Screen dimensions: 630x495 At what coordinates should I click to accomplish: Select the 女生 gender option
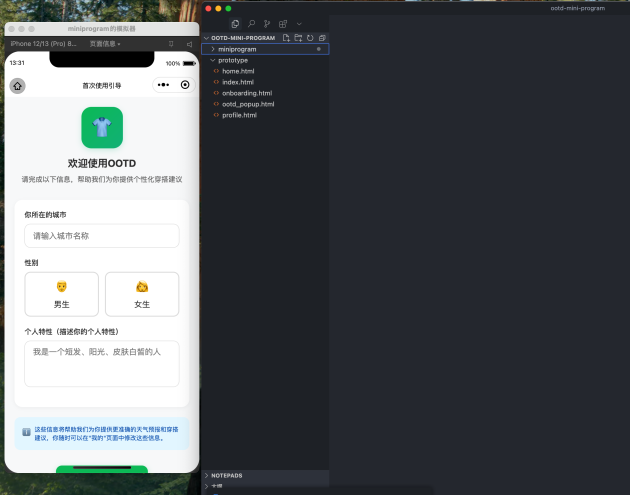point(142,294)
